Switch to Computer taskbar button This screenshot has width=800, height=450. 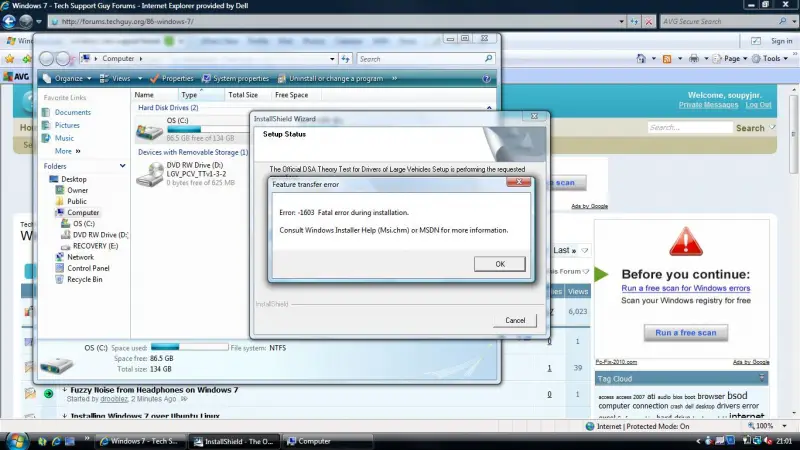click(326, 441)
